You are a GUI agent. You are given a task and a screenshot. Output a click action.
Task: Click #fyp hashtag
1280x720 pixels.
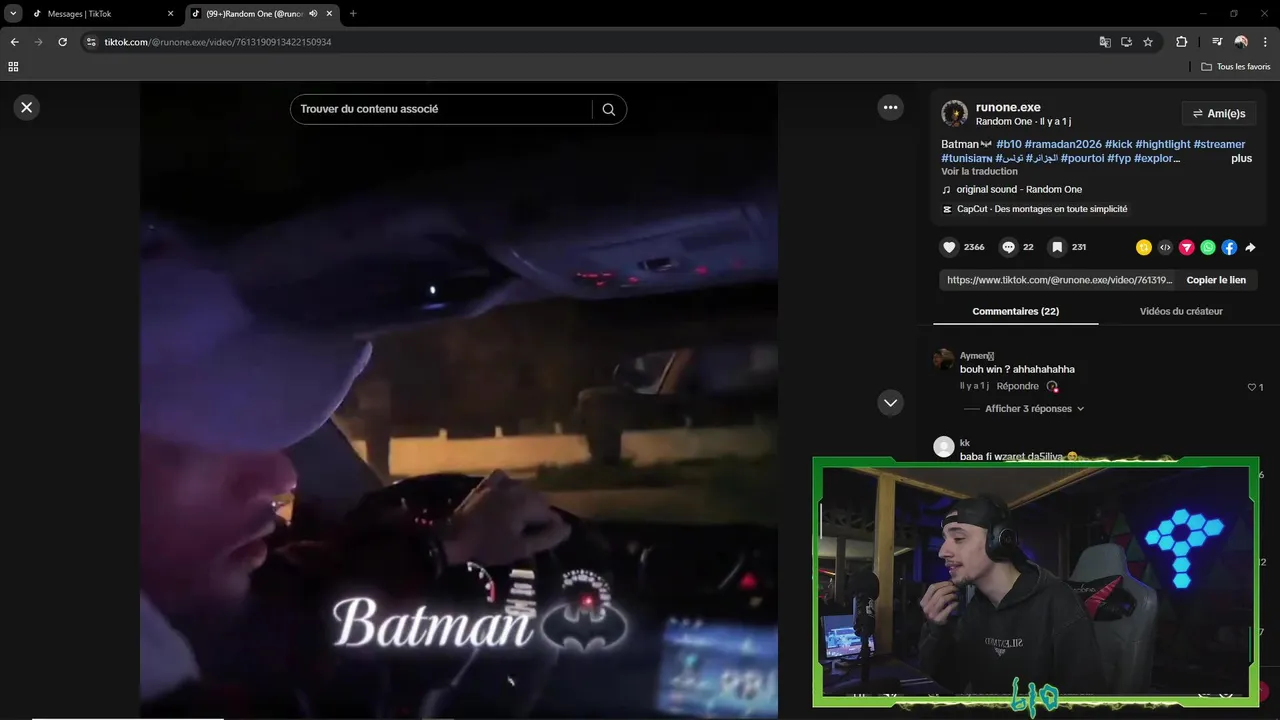(1119, 158)
